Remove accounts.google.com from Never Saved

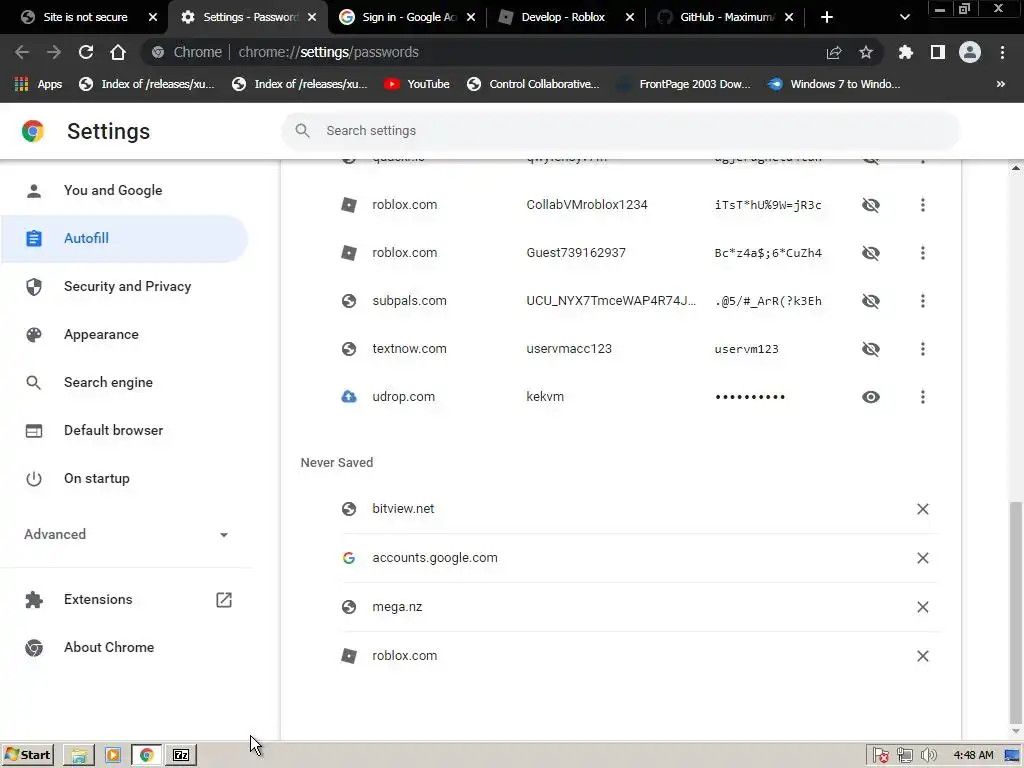[x=923, y=558]
